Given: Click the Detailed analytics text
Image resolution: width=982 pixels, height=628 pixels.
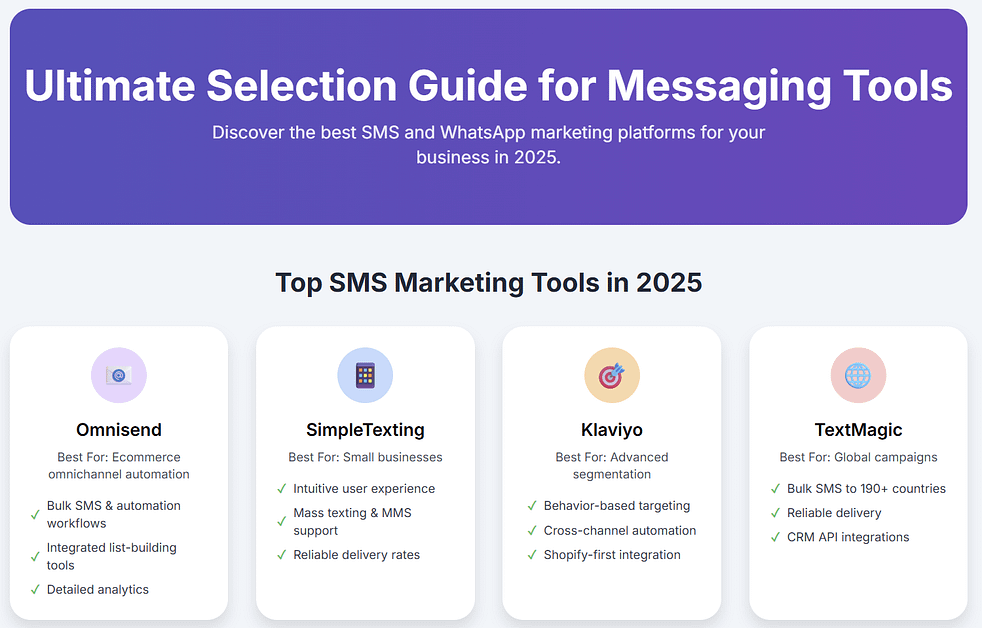Looking at the screenshot, I should pyautogui.click(x=98, y=589).
